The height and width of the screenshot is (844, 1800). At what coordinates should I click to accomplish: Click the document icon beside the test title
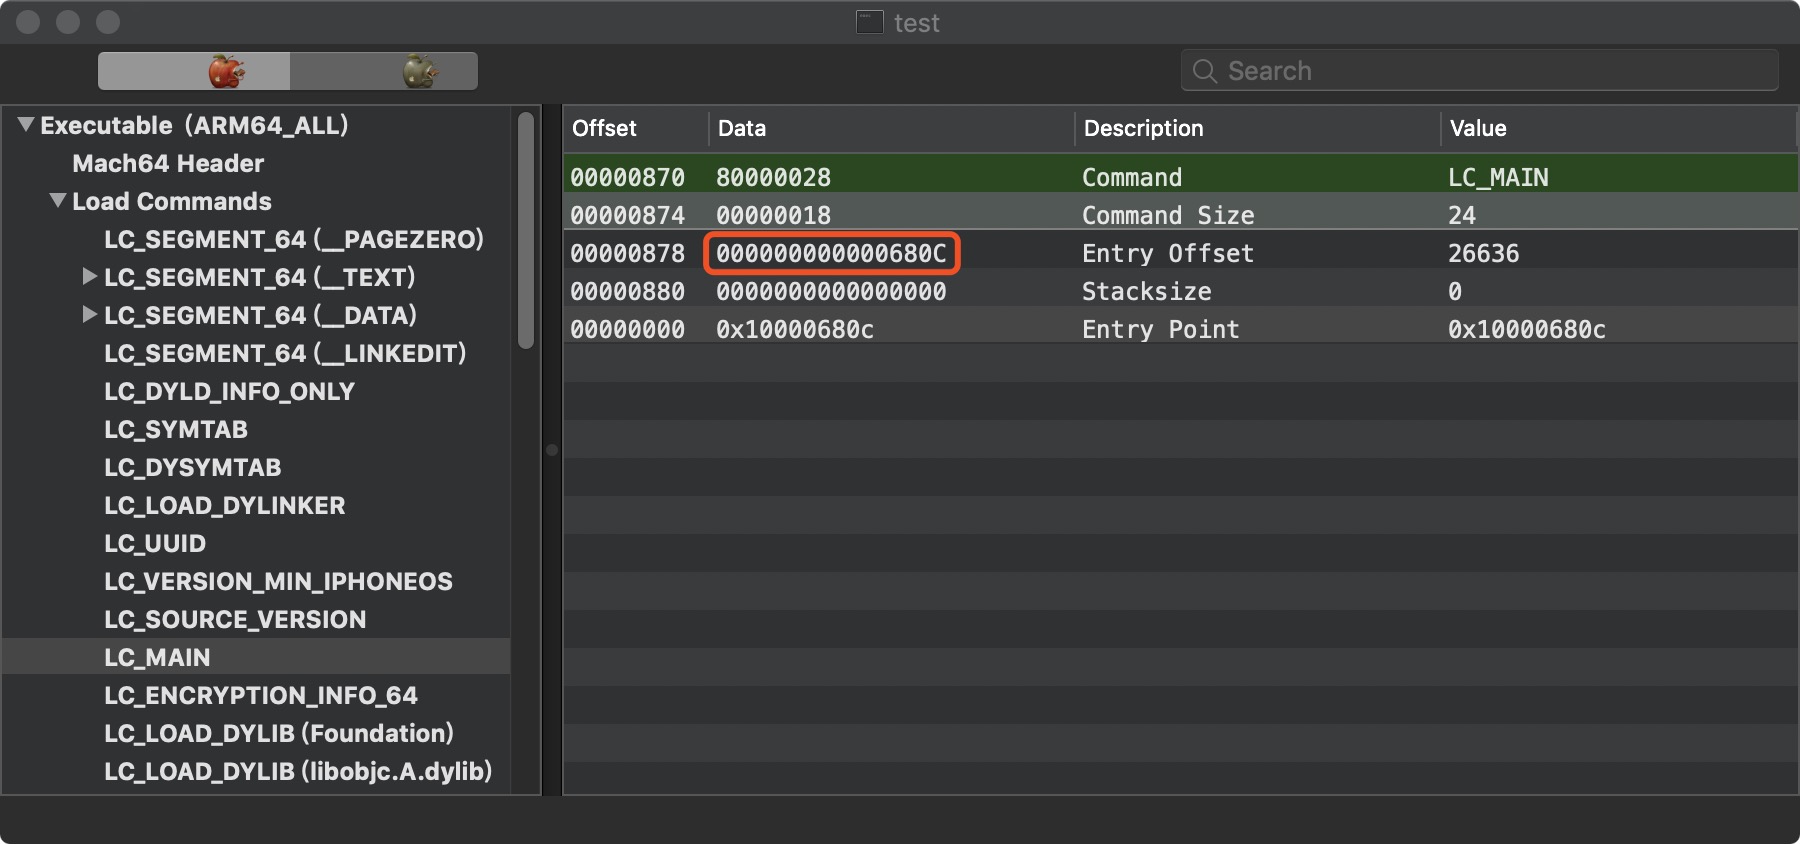click(869, 22)
